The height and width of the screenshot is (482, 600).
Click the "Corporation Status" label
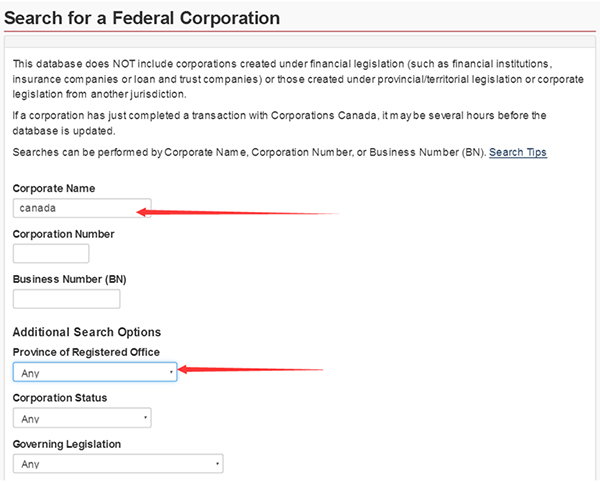[60, 398]
